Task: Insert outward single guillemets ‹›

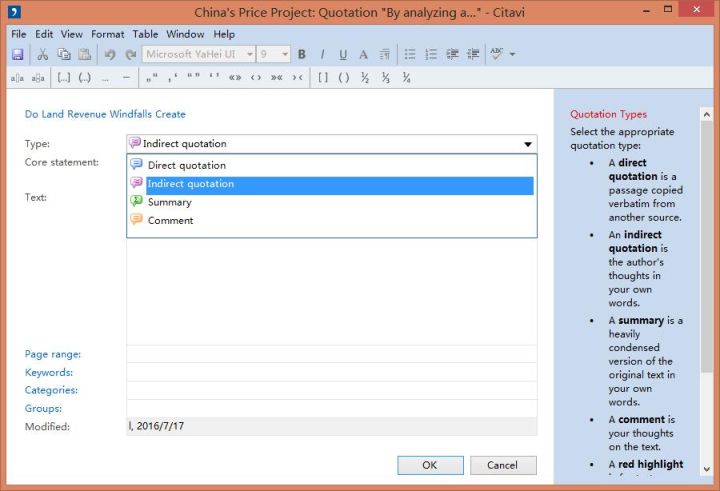Action: (x=256, y=78)
